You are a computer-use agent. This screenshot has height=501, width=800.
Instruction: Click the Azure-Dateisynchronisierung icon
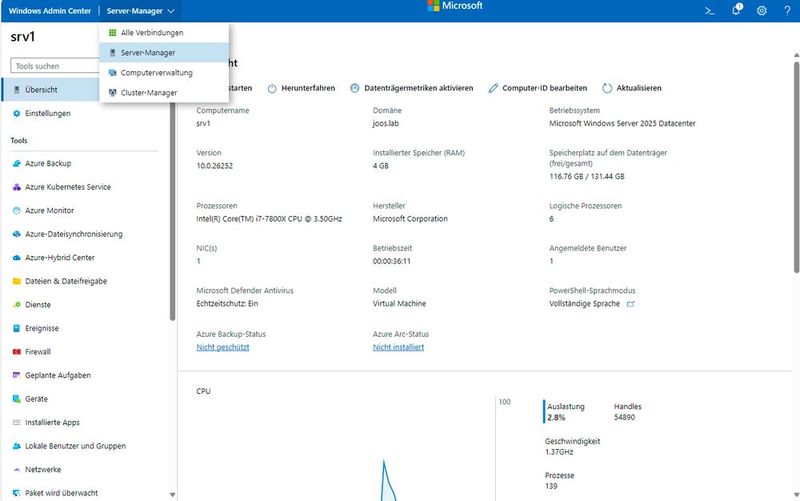click(x=16, y=234)
